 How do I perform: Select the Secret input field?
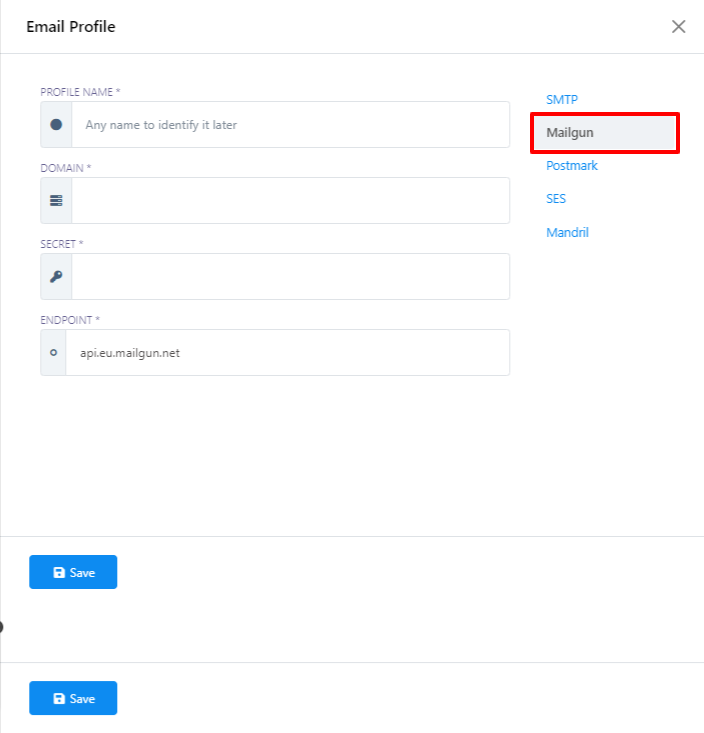[x=290, y=277]
